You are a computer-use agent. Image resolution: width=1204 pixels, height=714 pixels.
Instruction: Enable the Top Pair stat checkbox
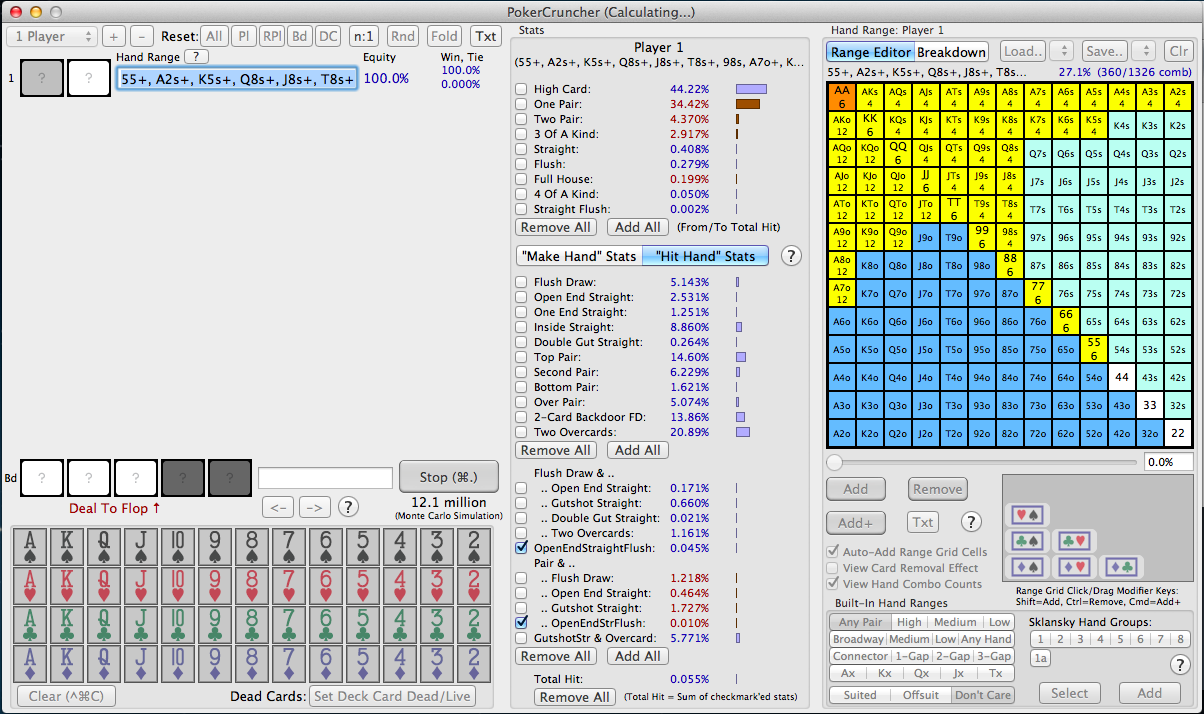point(521,357)
